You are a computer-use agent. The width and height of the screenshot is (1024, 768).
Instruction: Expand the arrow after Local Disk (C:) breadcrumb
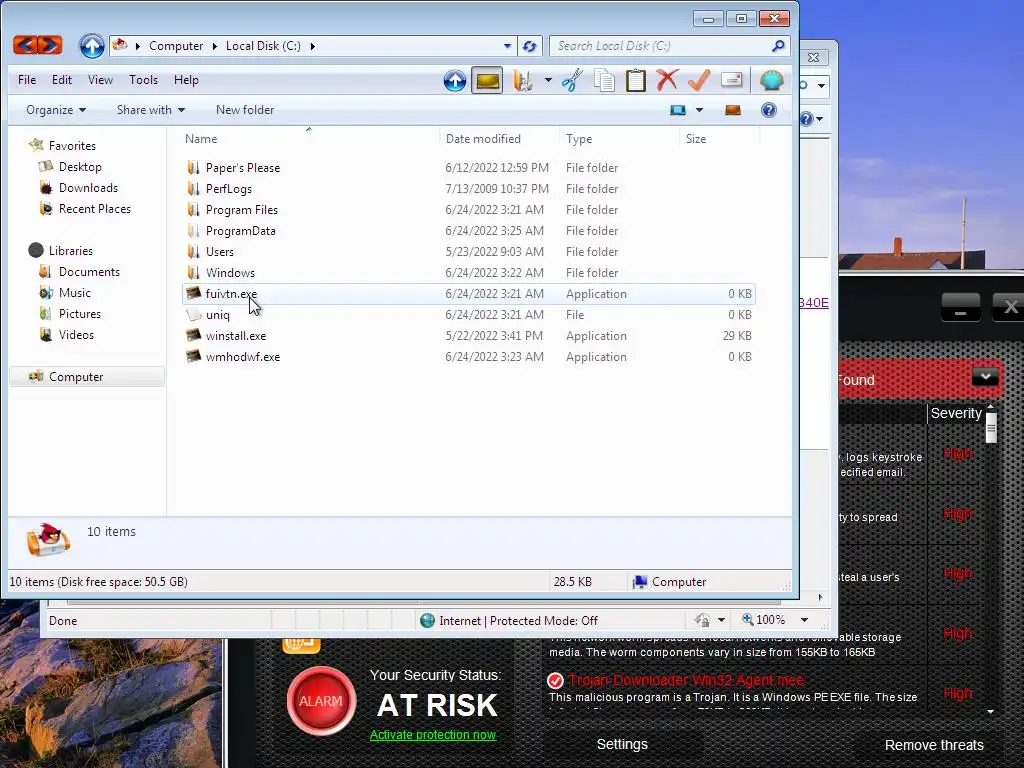[x=313, y=46]
